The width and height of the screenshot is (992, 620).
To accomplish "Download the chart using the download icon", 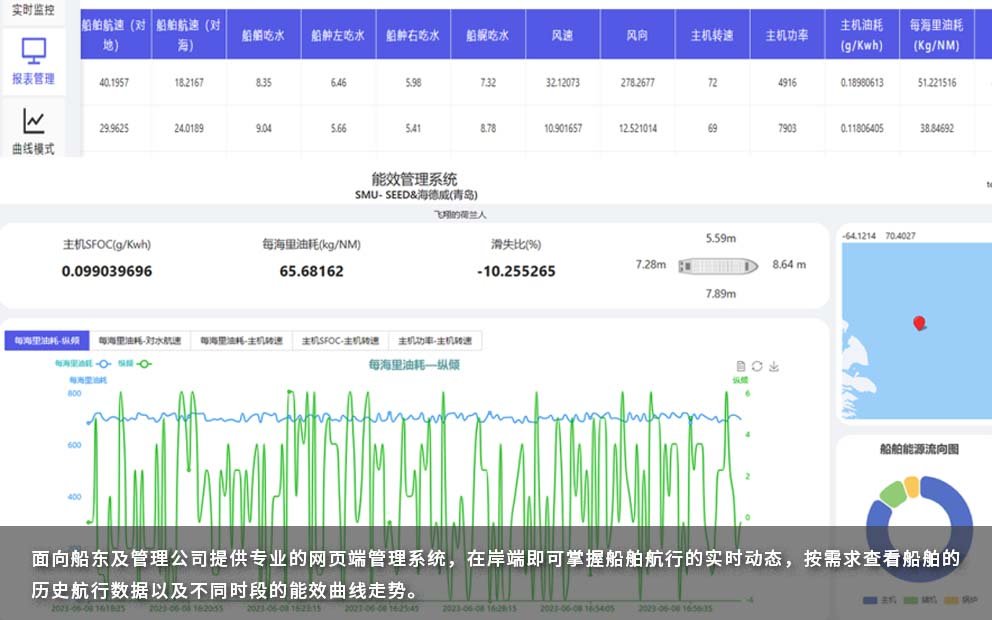I will 773,366.
